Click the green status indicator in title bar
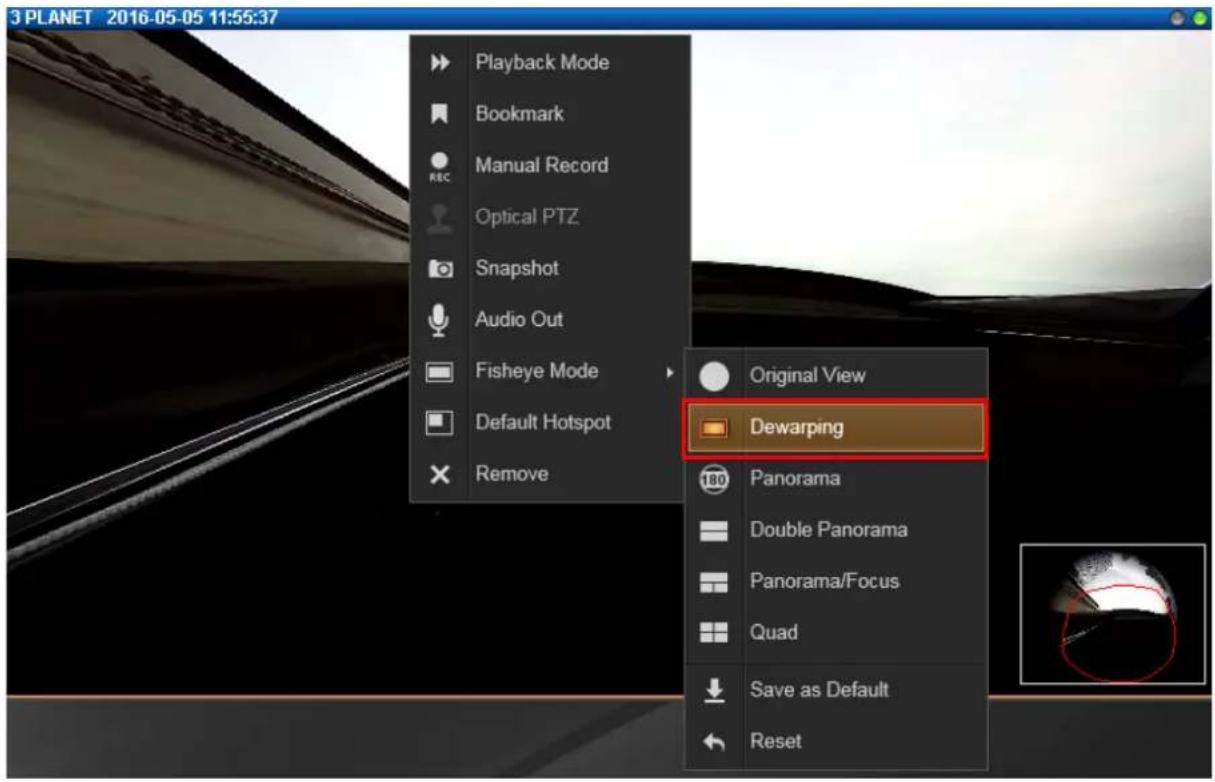This screenshot has height=782, width=1215. click(1200, 18)
